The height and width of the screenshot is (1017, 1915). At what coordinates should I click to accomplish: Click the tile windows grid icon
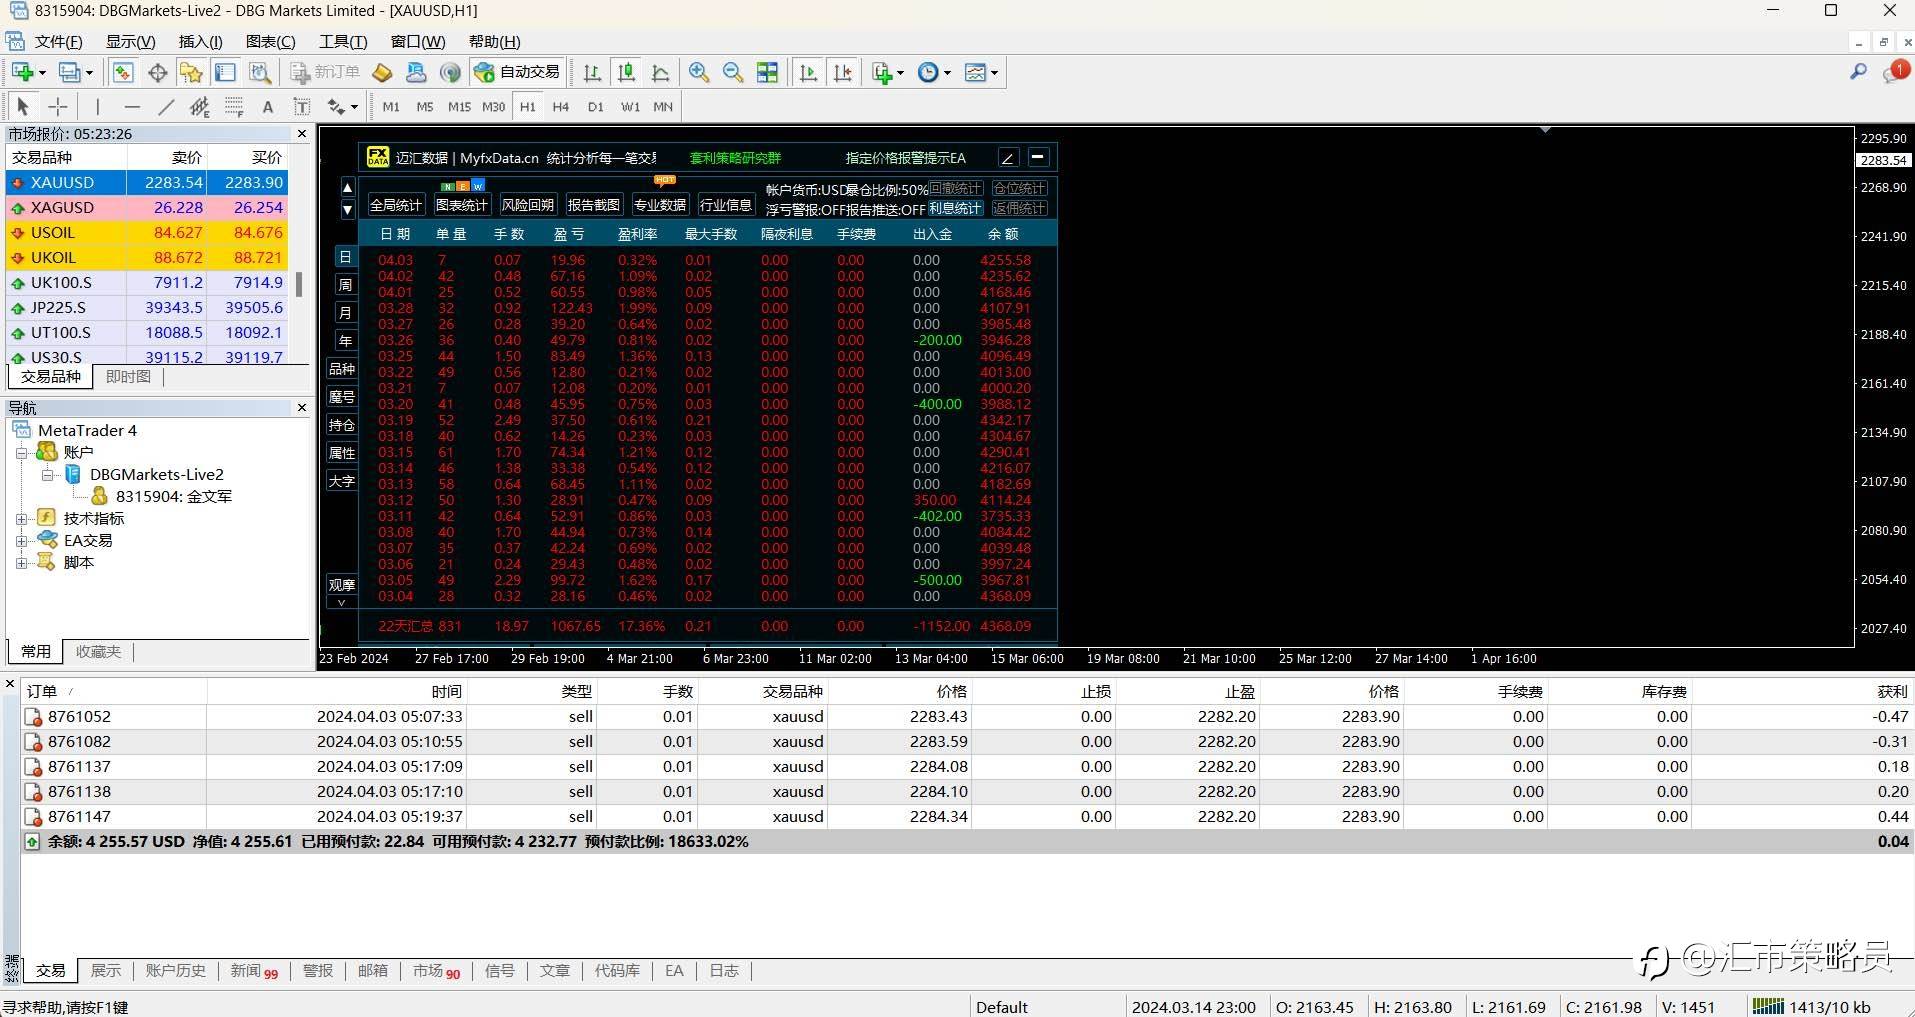(x=767, y=72)
